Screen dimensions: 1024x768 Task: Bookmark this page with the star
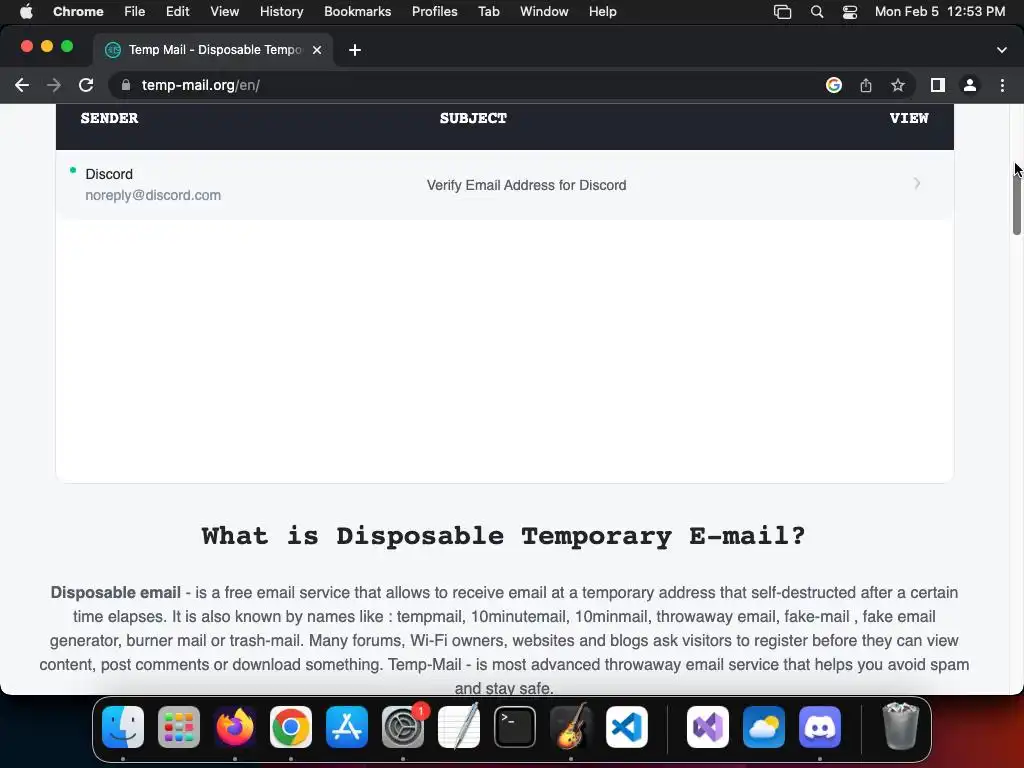(898, 85)
